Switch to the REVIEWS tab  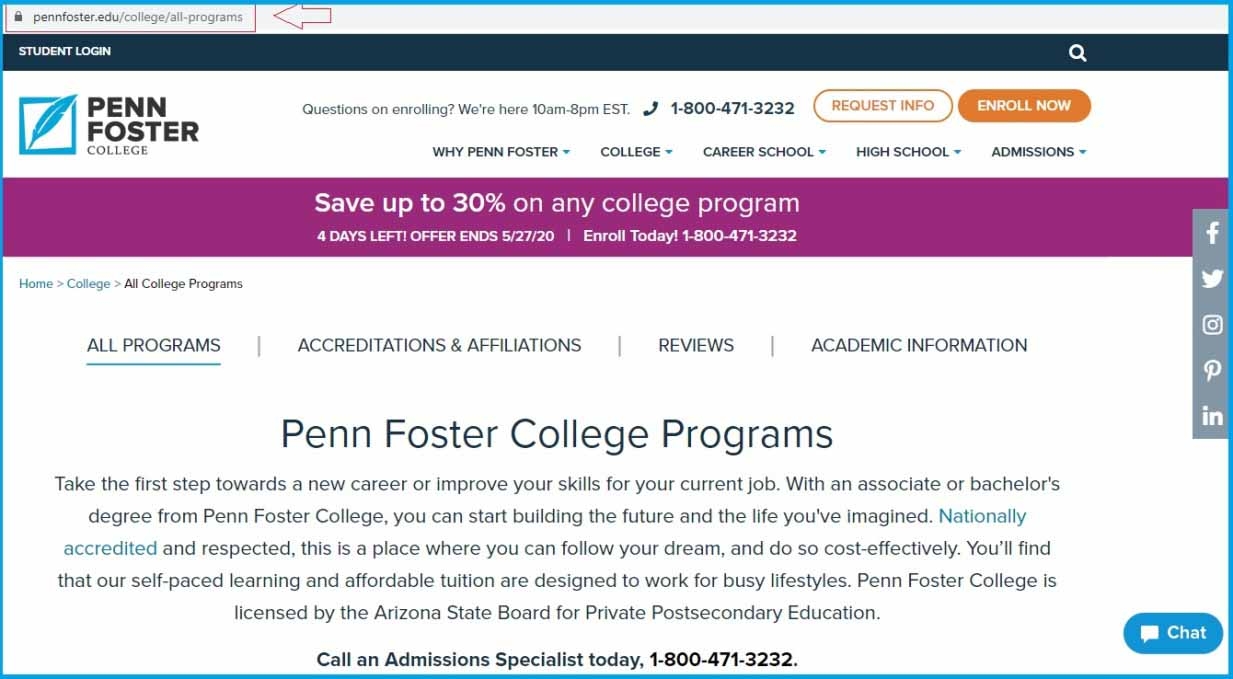[695, 345]
